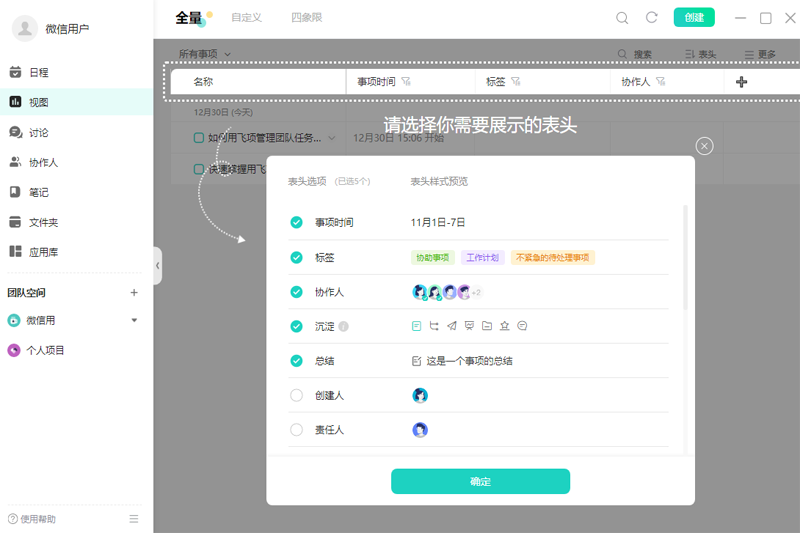Click the search magnifier icon in top bar
This screenshot has height=533, width=800.
622,18
